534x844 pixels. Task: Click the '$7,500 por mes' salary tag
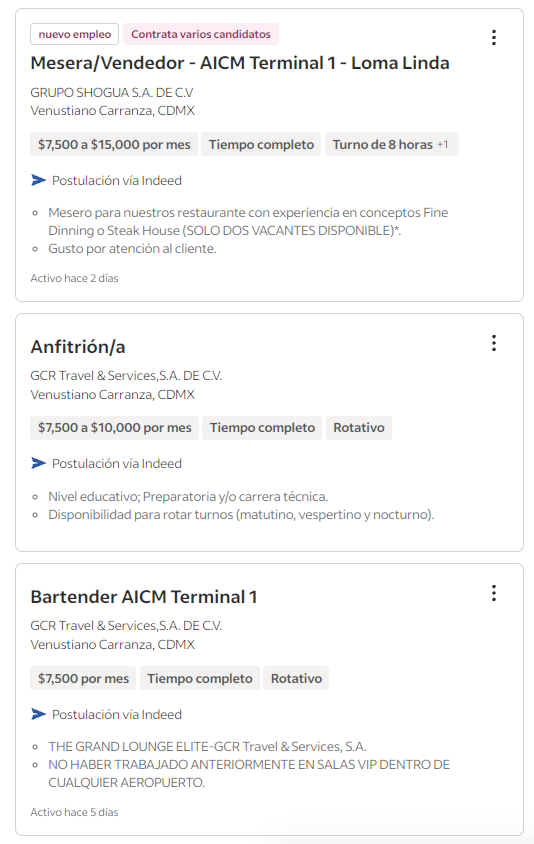83,678
